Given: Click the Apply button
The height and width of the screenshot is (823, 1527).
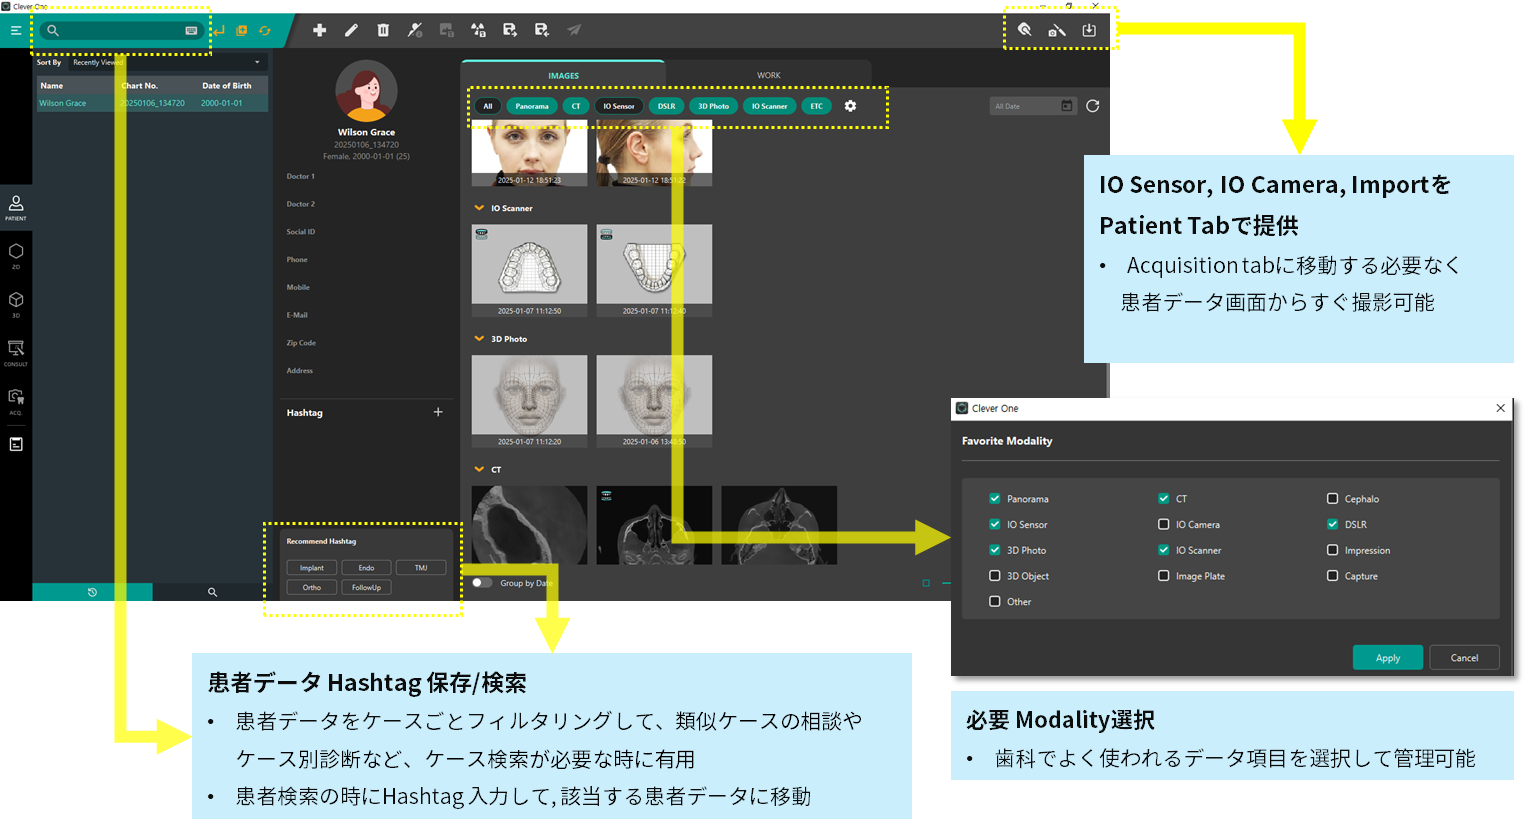Looking at the screenshot, I should 1387,657.
